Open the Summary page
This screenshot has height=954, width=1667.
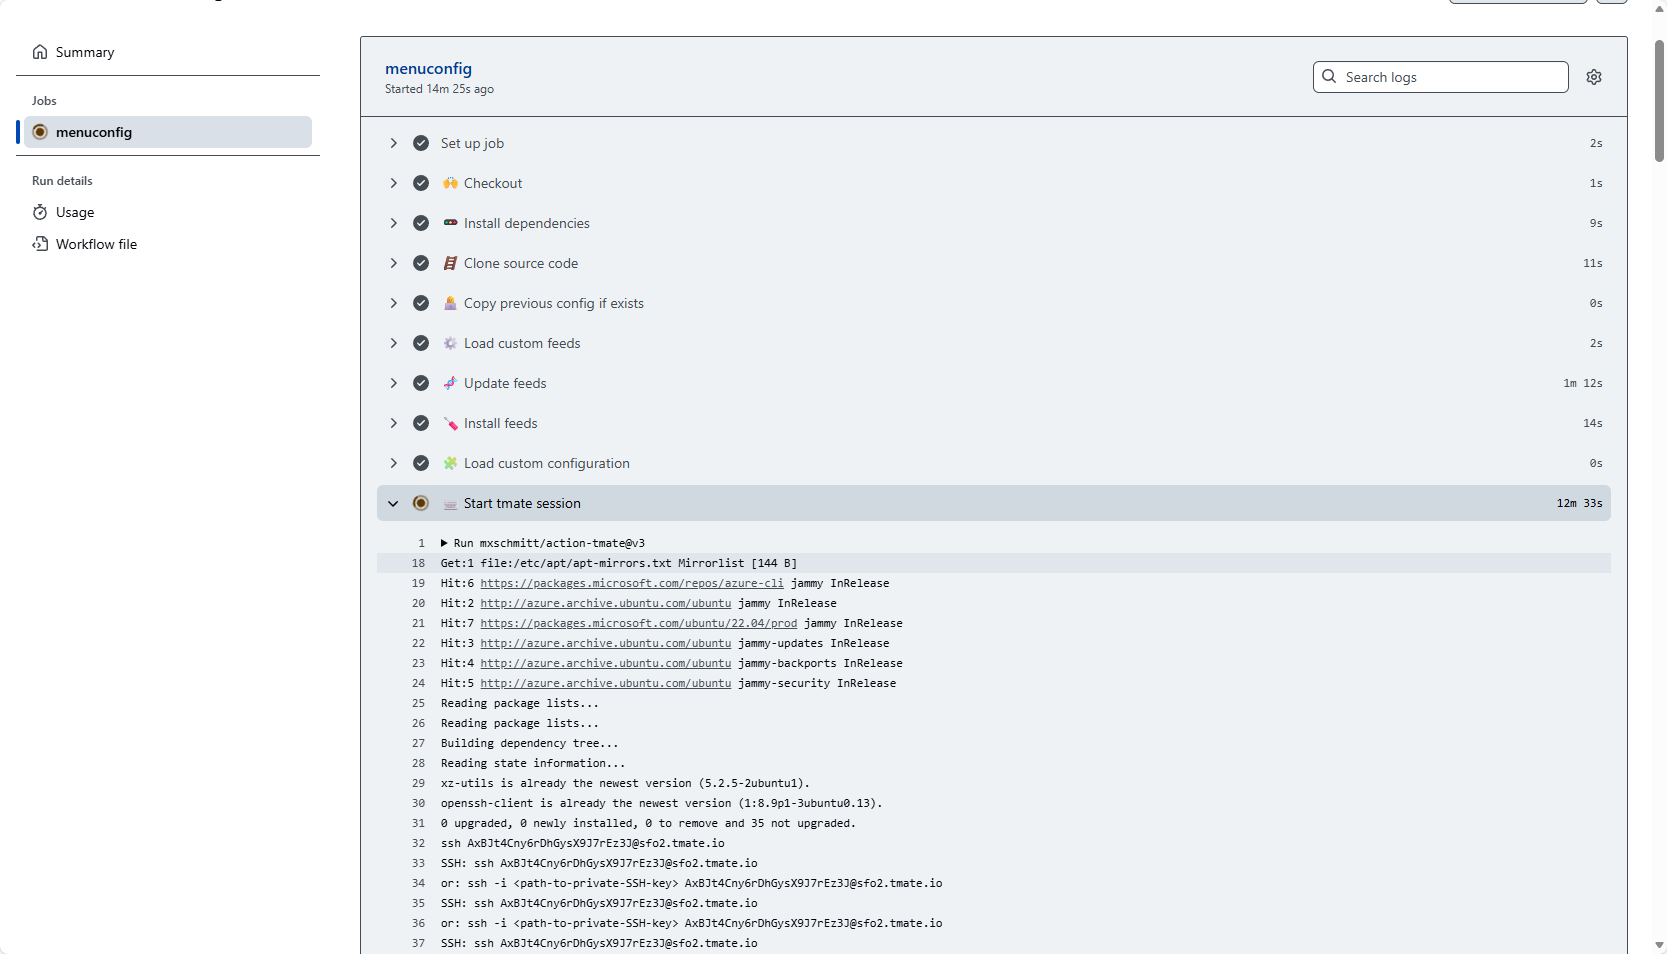click(85, 52)
